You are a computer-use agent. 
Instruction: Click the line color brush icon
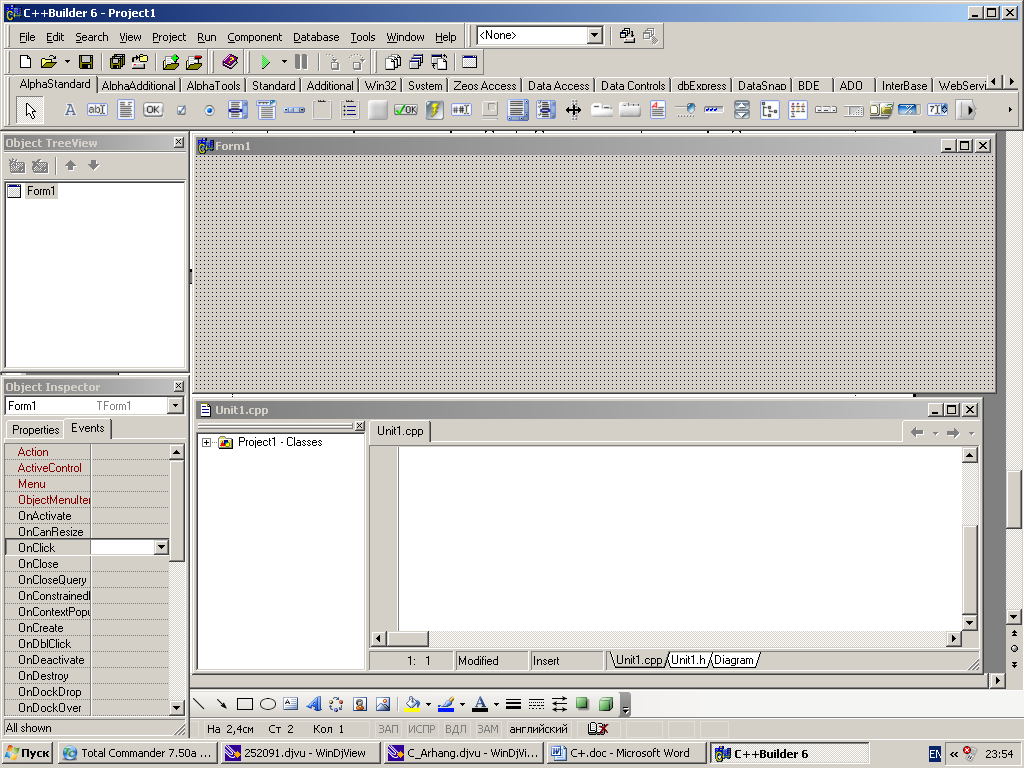click(446, 704)
